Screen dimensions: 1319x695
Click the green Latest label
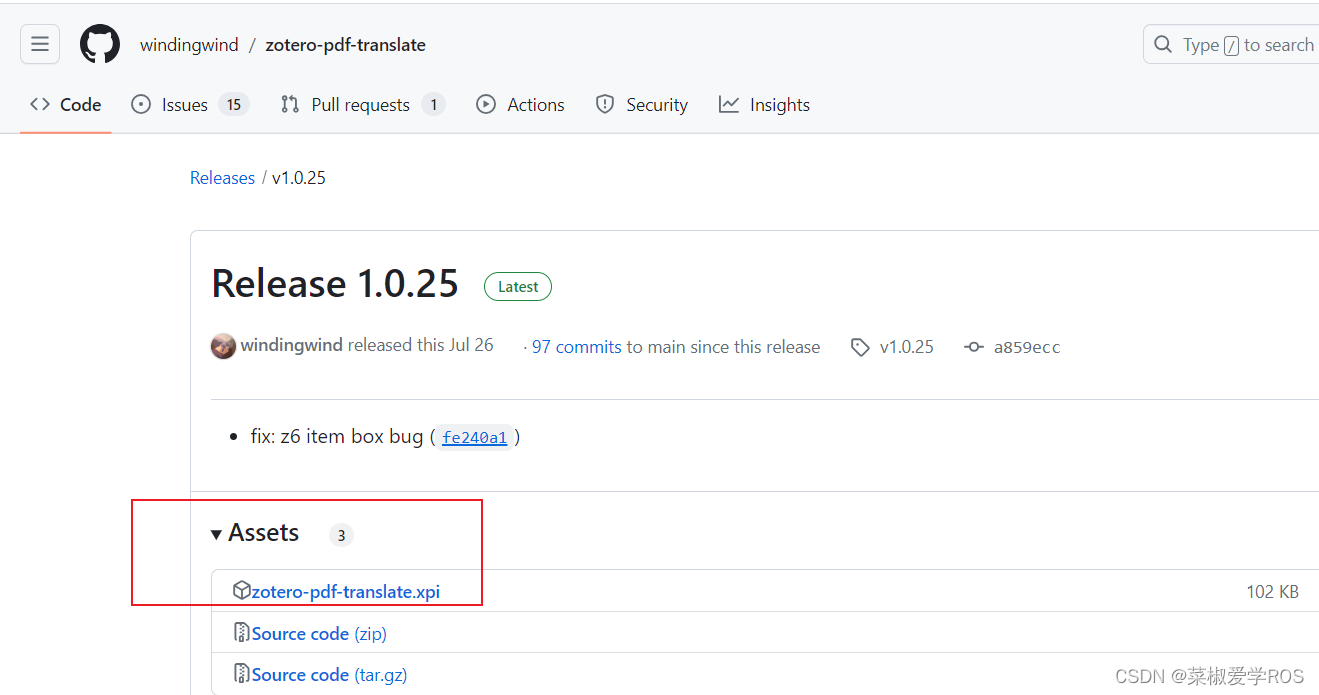point(518,287)
